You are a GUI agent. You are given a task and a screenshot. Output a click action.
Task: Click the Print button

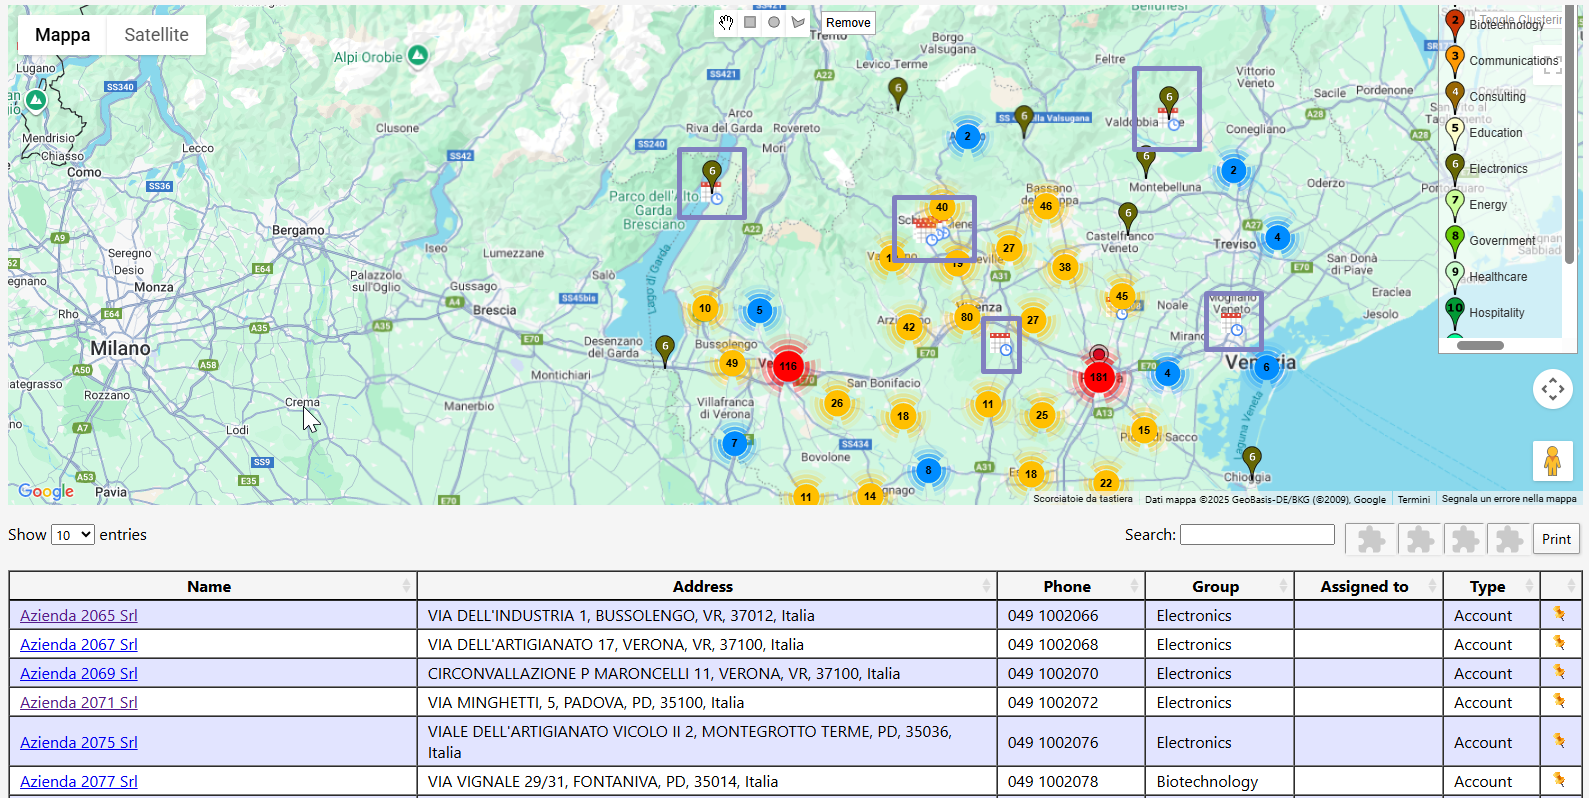tap(1556, 539)
